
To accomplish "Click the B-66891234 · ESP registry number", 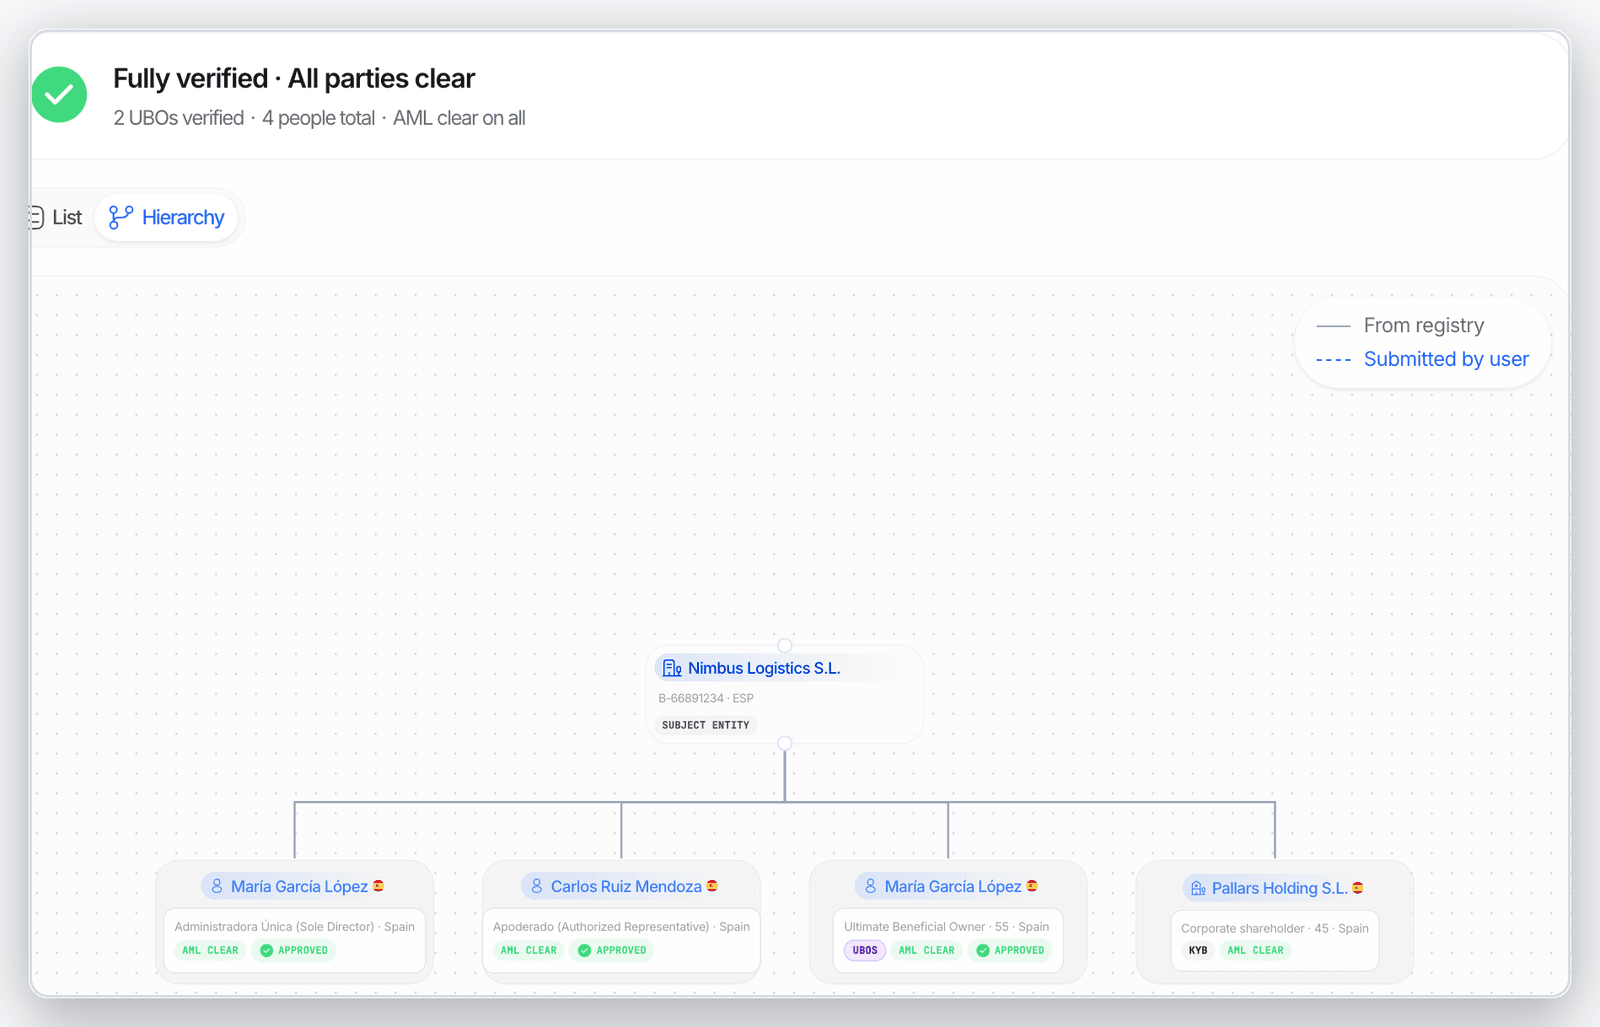I will coord(706,698).
